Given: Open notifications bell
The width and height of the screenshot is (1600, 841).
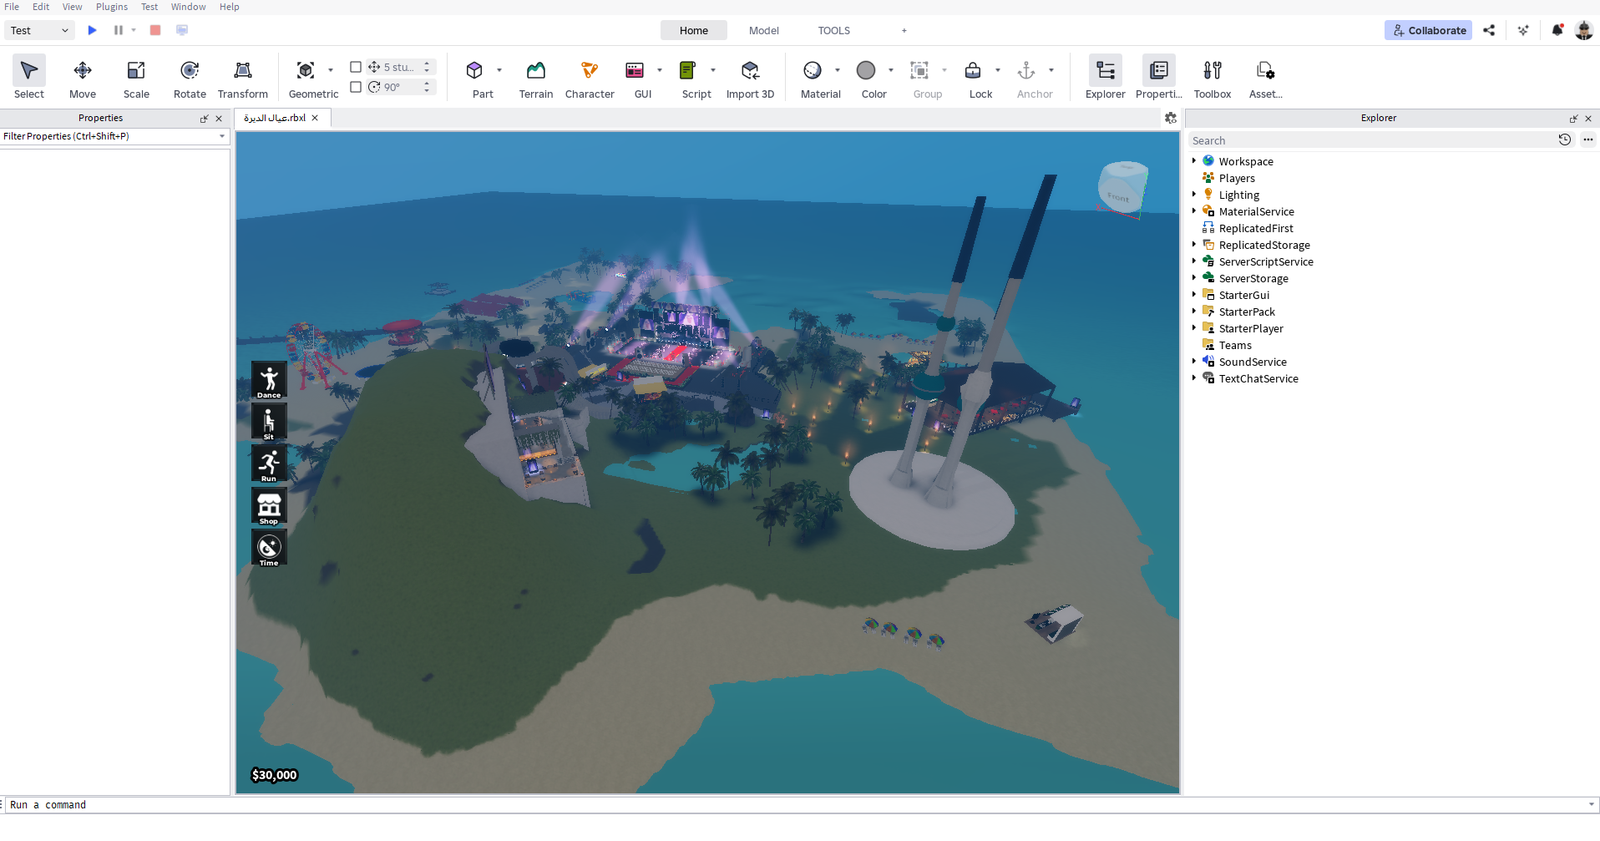Looking at the screenshot, I should click(x=1557, y=30).
